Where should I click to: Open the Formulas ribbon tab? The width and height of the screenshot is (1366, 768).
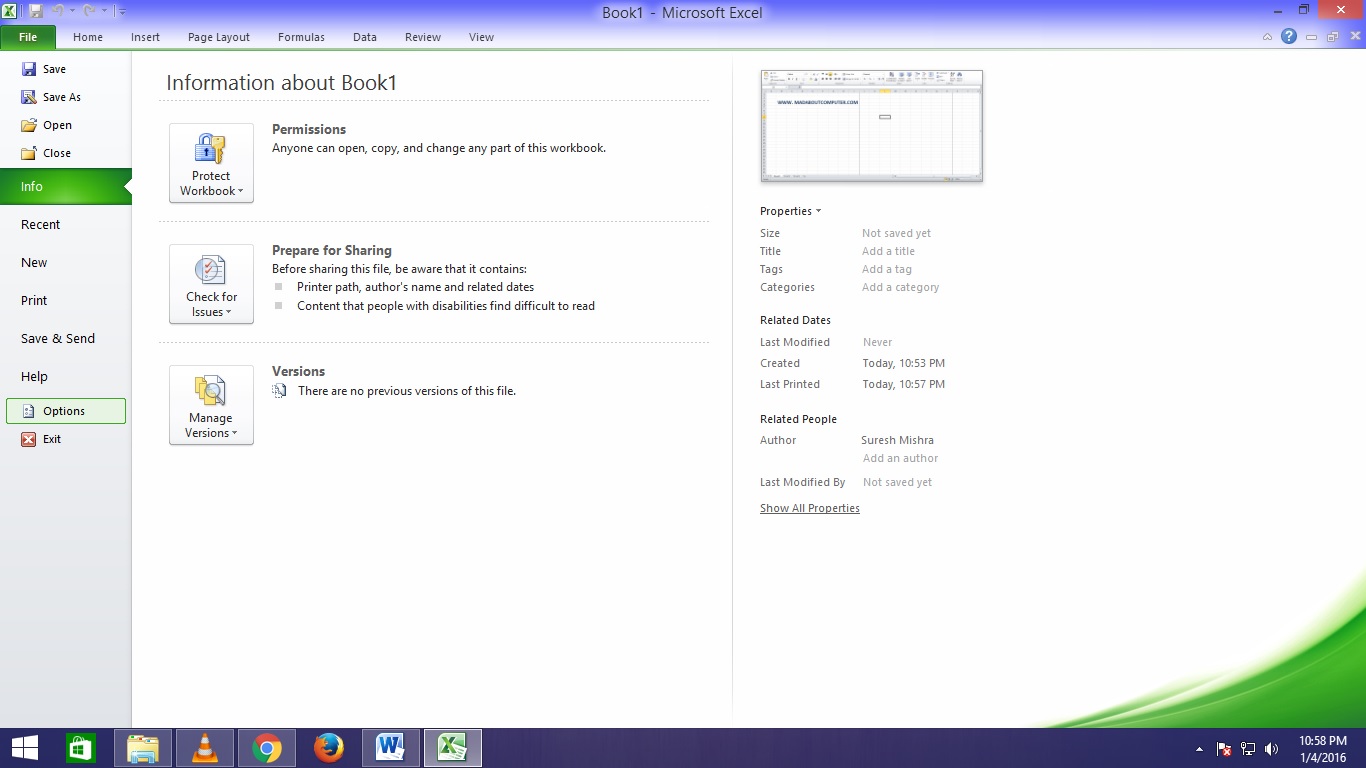[301, 37]
